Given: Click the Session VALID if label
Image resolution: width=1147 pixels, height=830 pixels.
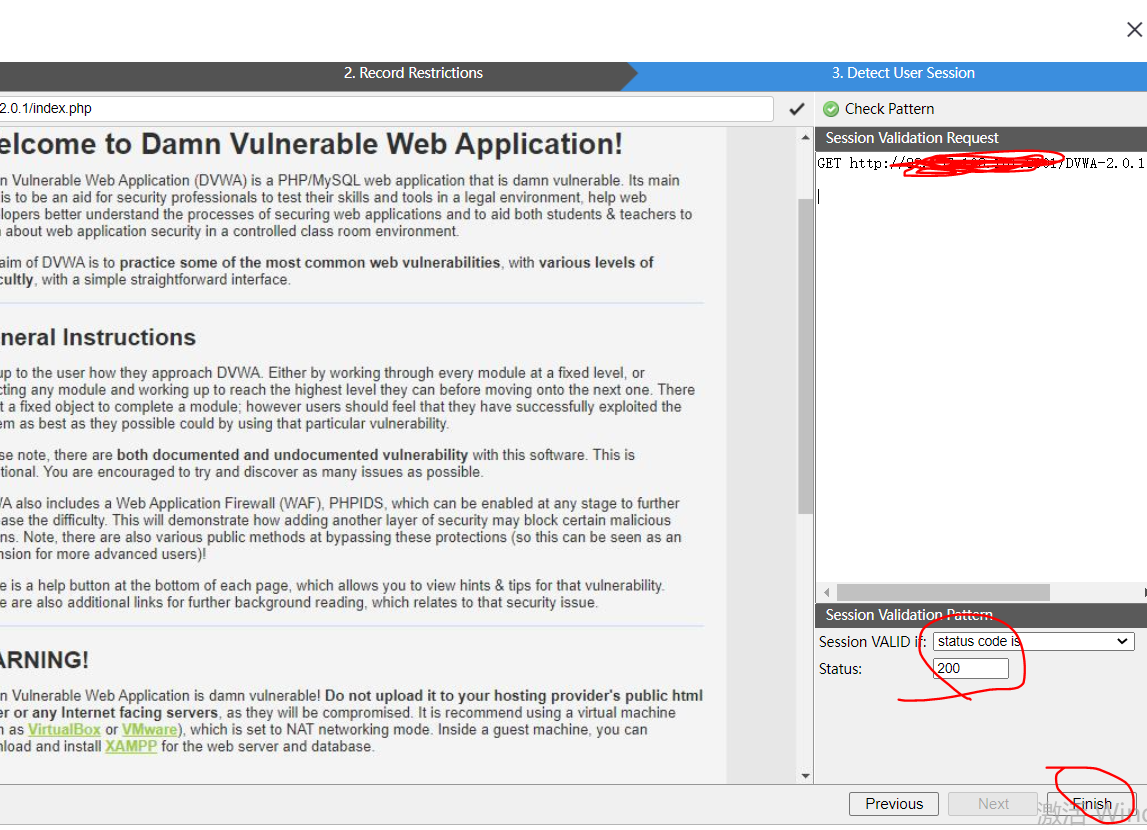Looking at the screenshot, I should (x=873, y=641).
